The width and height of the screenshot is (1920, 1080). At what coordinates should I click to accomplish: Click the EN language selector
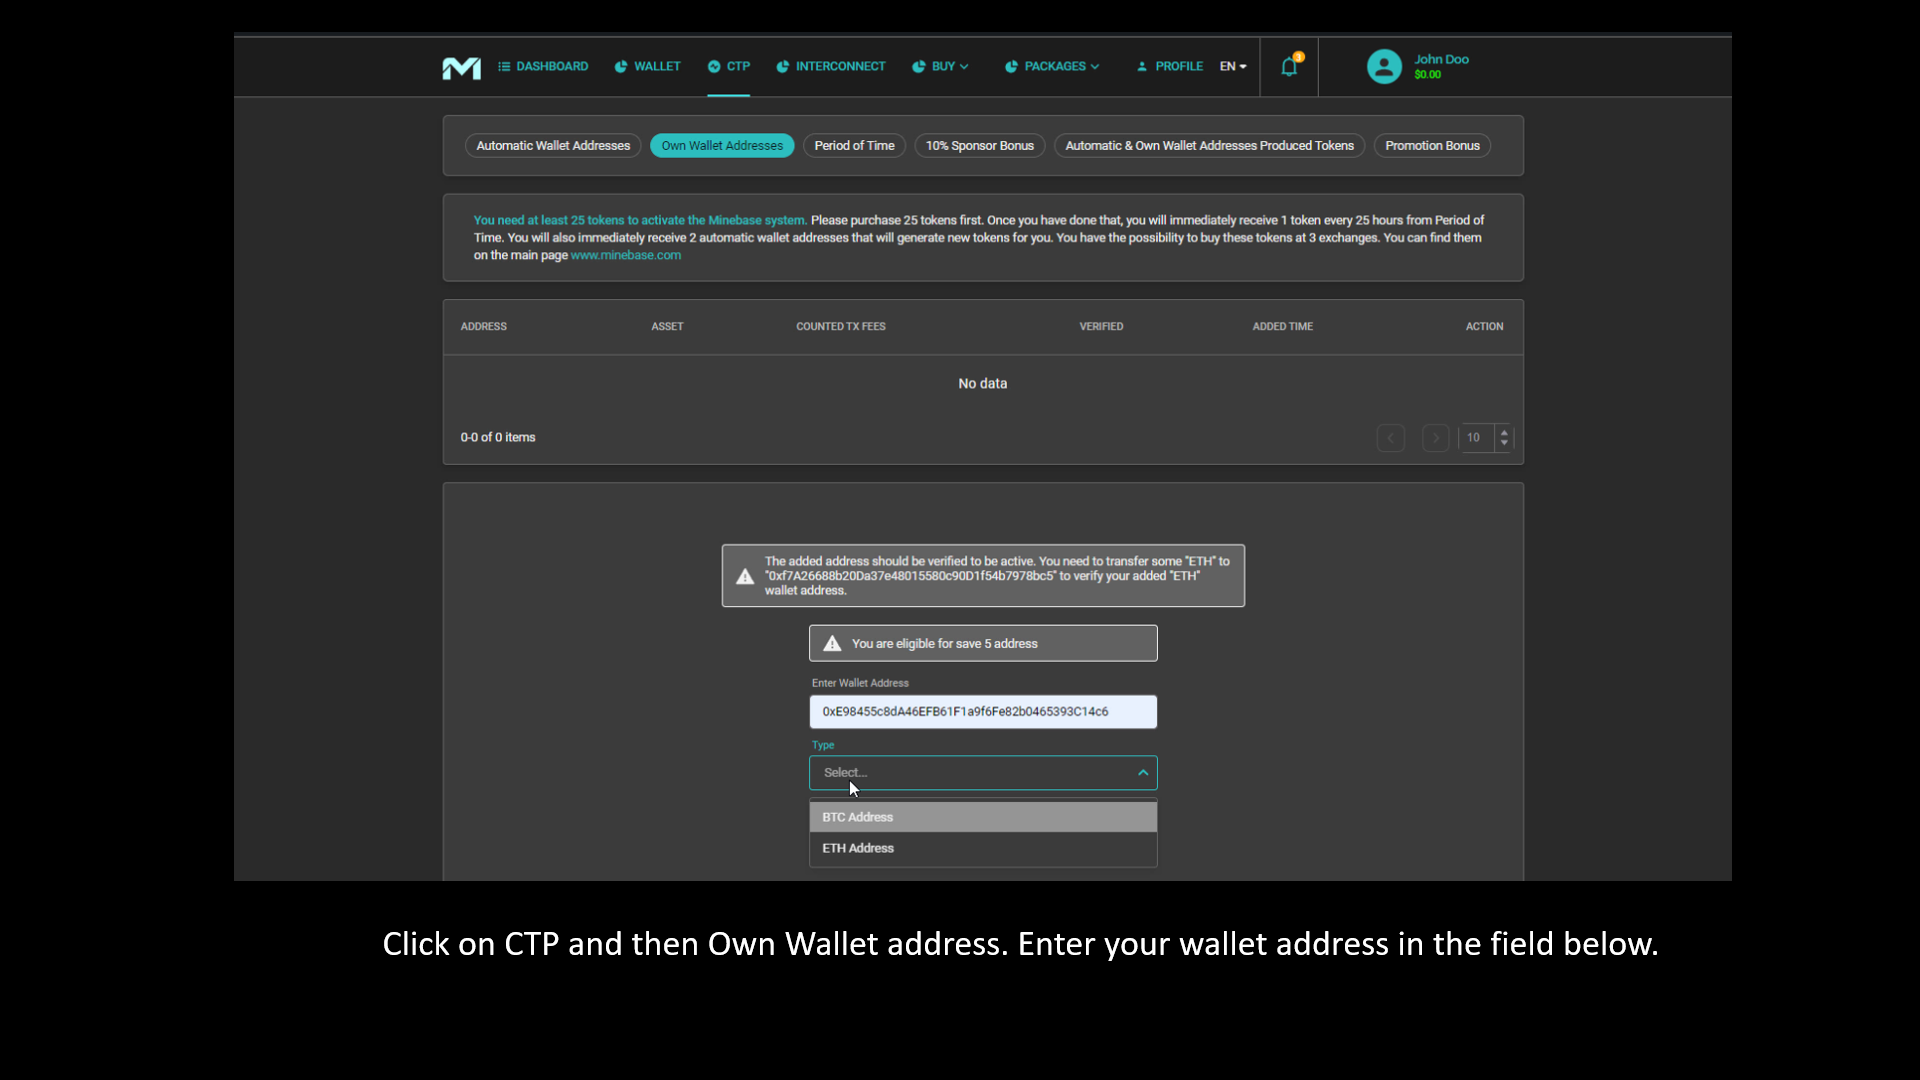1232,66
